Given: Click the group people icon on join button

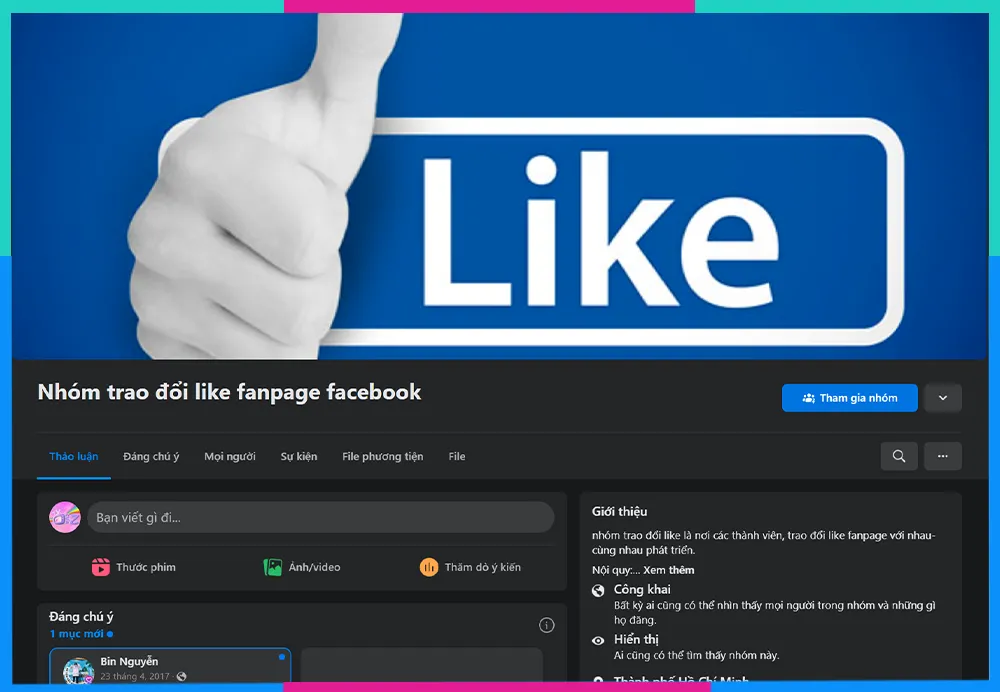Looking at the screenshot, I should tap(809, 398).
